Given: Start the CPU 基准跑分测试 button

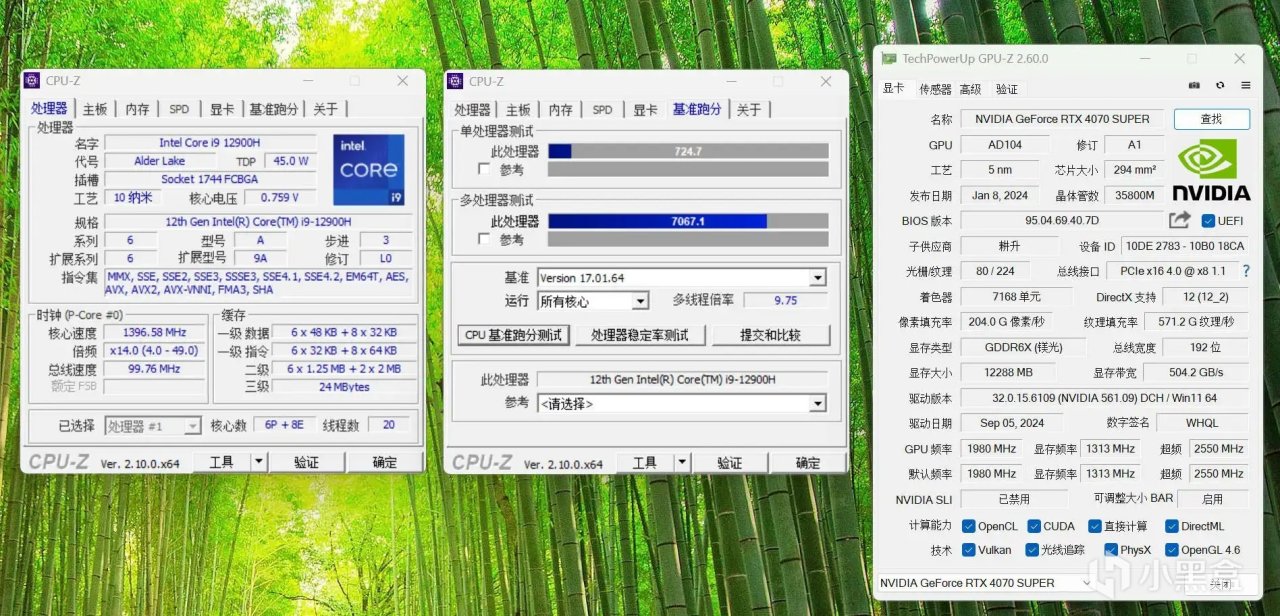Looking at the screenshot, I should (514, 335).
